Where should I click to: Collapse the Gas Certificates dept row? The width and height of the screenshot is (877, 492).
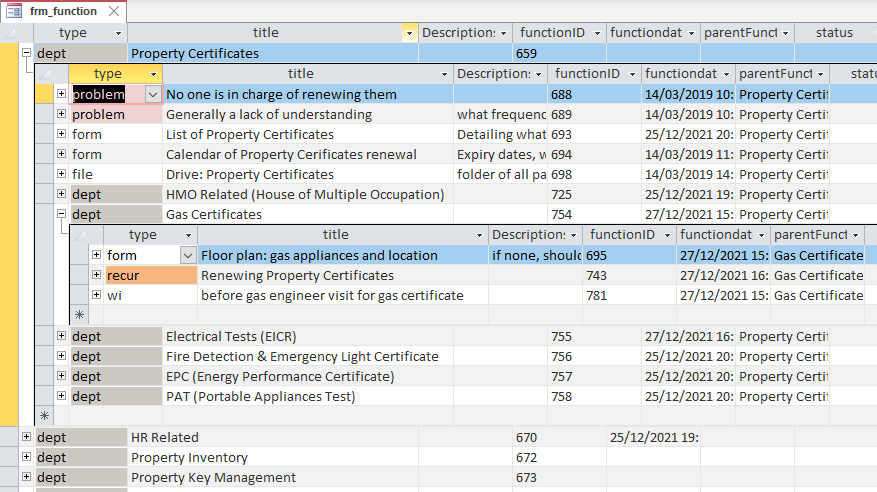(62, 214)
